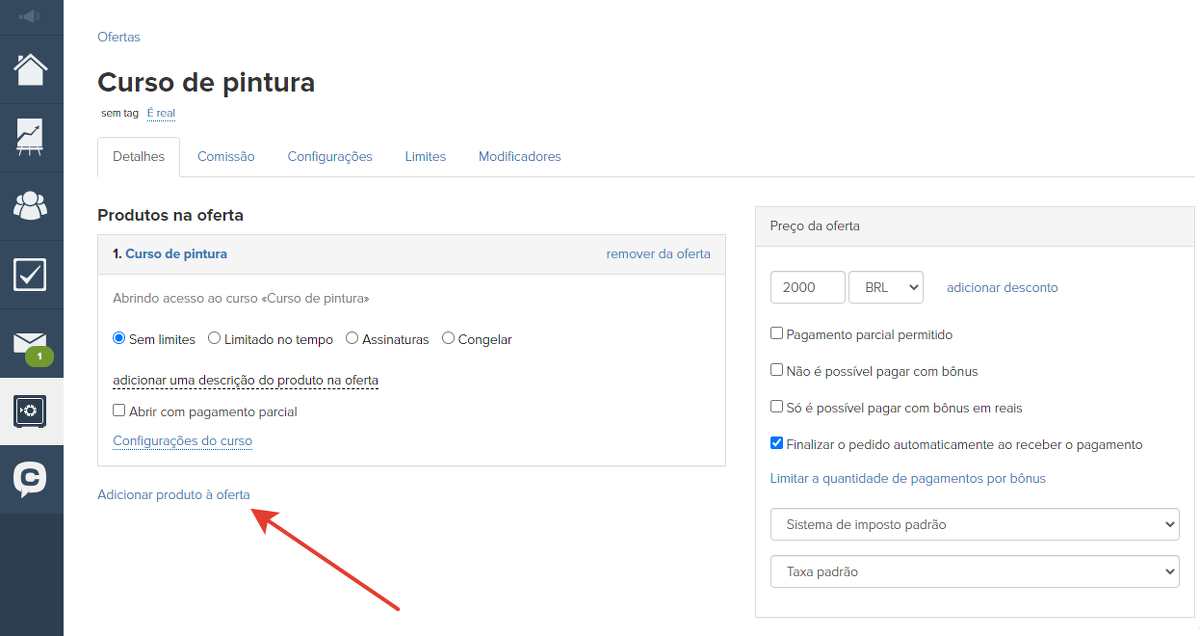1200x636 pixels.
Task: Switch to the Modificadores tab
Action: (x=519, y=157)
